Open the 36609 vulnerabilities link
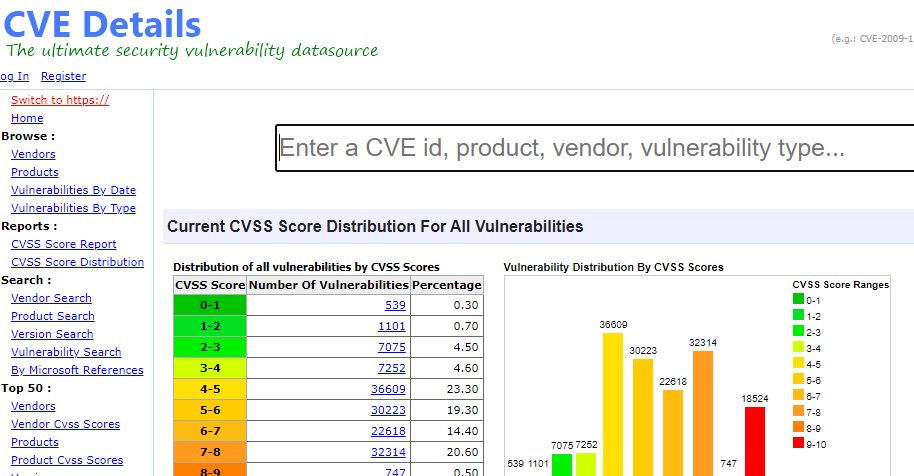 coord(388,389)
